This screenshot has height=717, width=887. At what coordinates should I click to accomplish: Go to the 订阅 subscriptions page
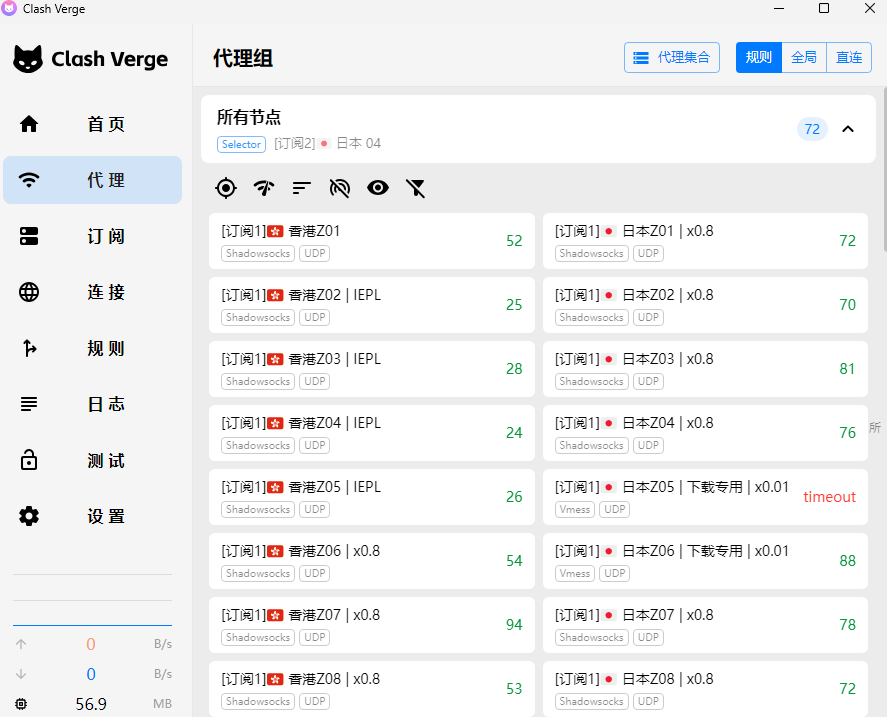coord(92,236)
